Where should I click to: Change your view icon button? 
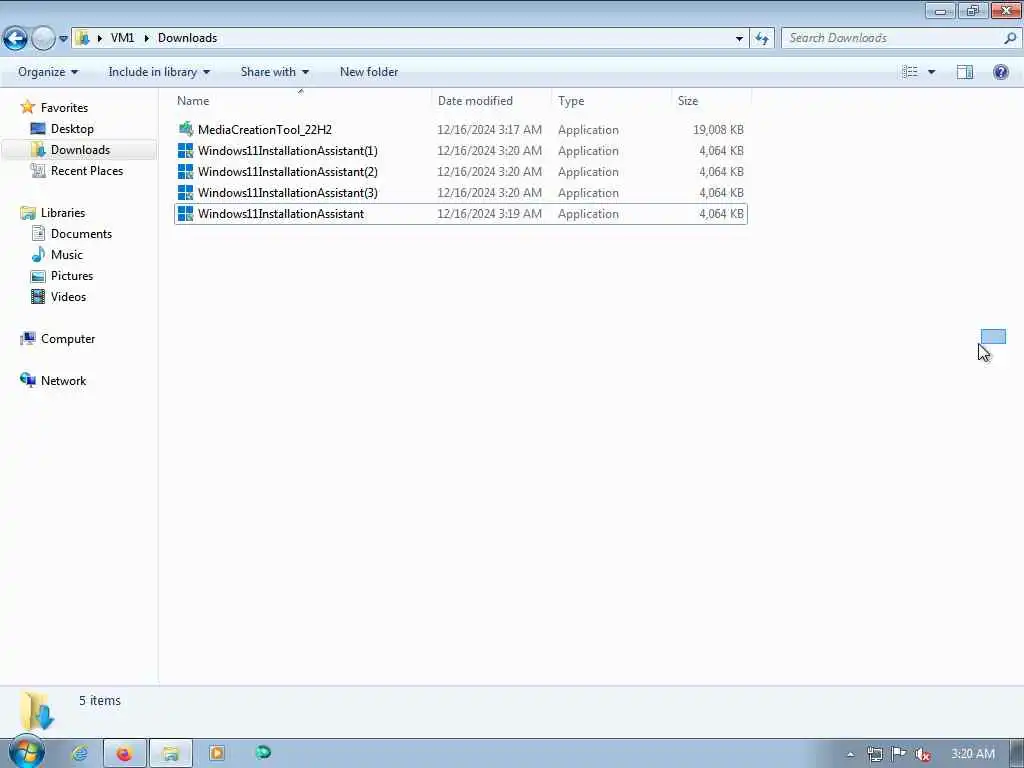click(x=910, y=72)
